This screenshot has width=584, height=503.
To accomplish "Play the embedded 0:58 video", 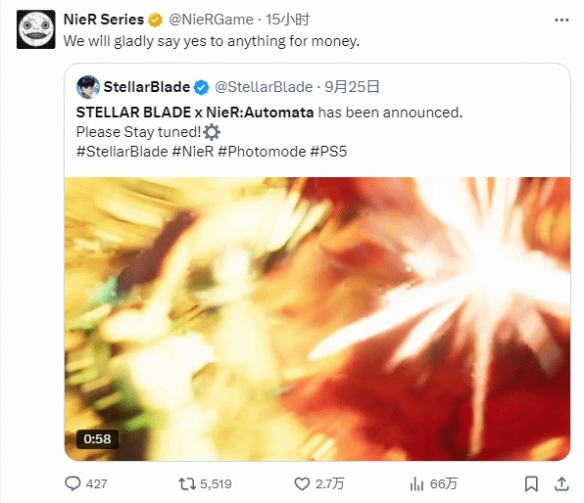I will pos(317,319).
